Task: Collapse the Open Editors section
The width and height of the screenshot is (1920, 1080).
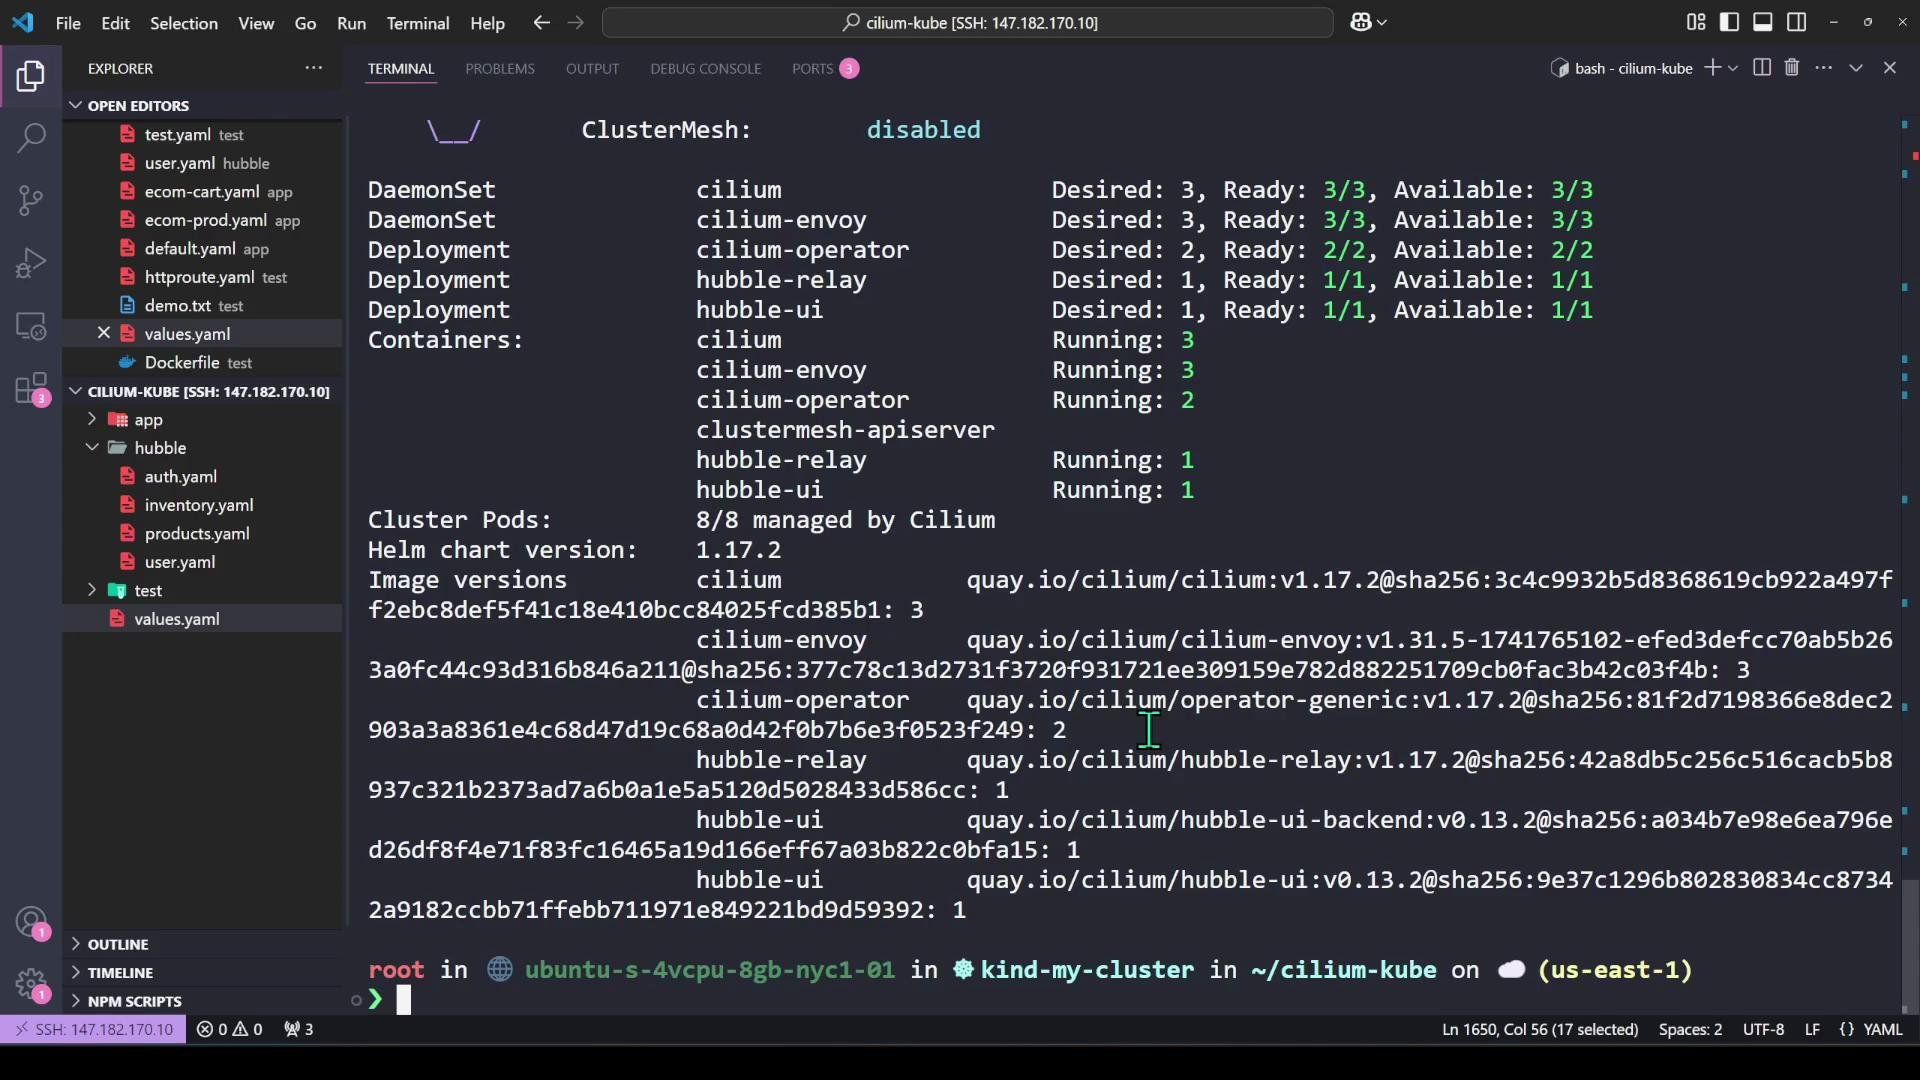Action: coord(75,105)
